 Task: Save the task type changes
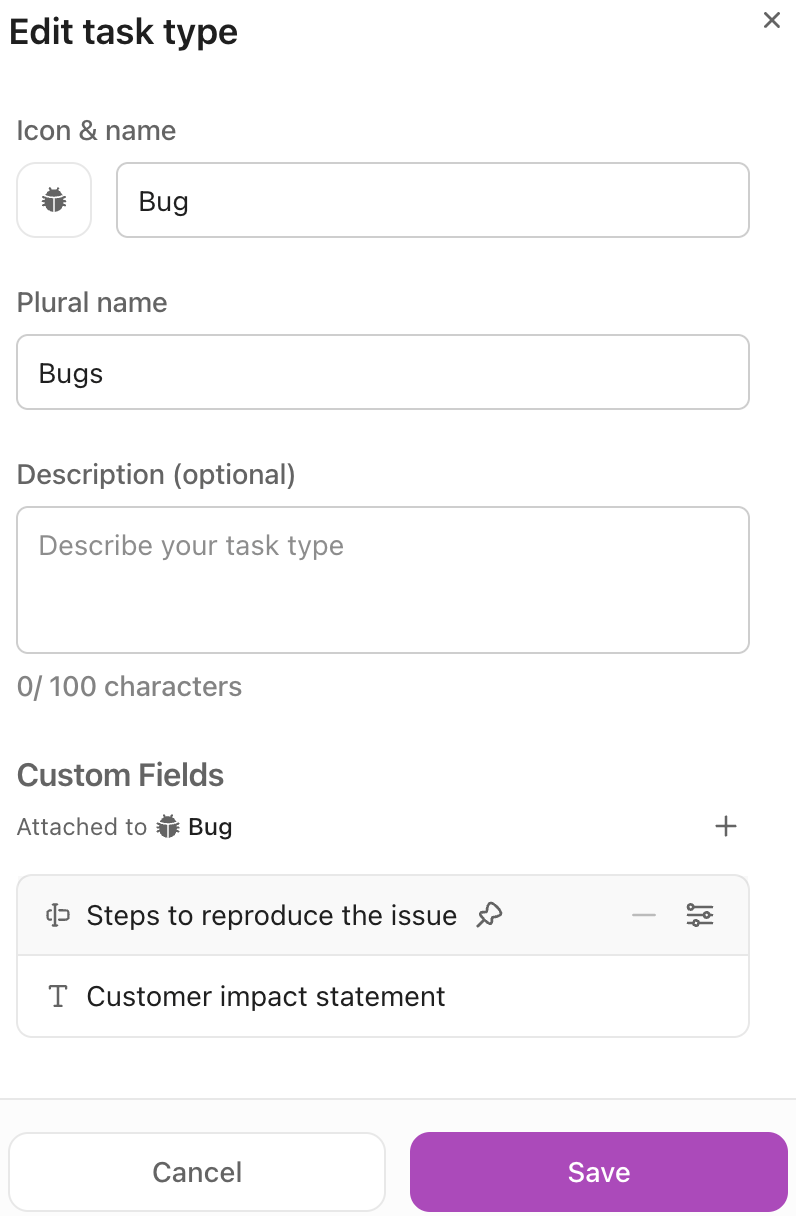[598, 1171]
